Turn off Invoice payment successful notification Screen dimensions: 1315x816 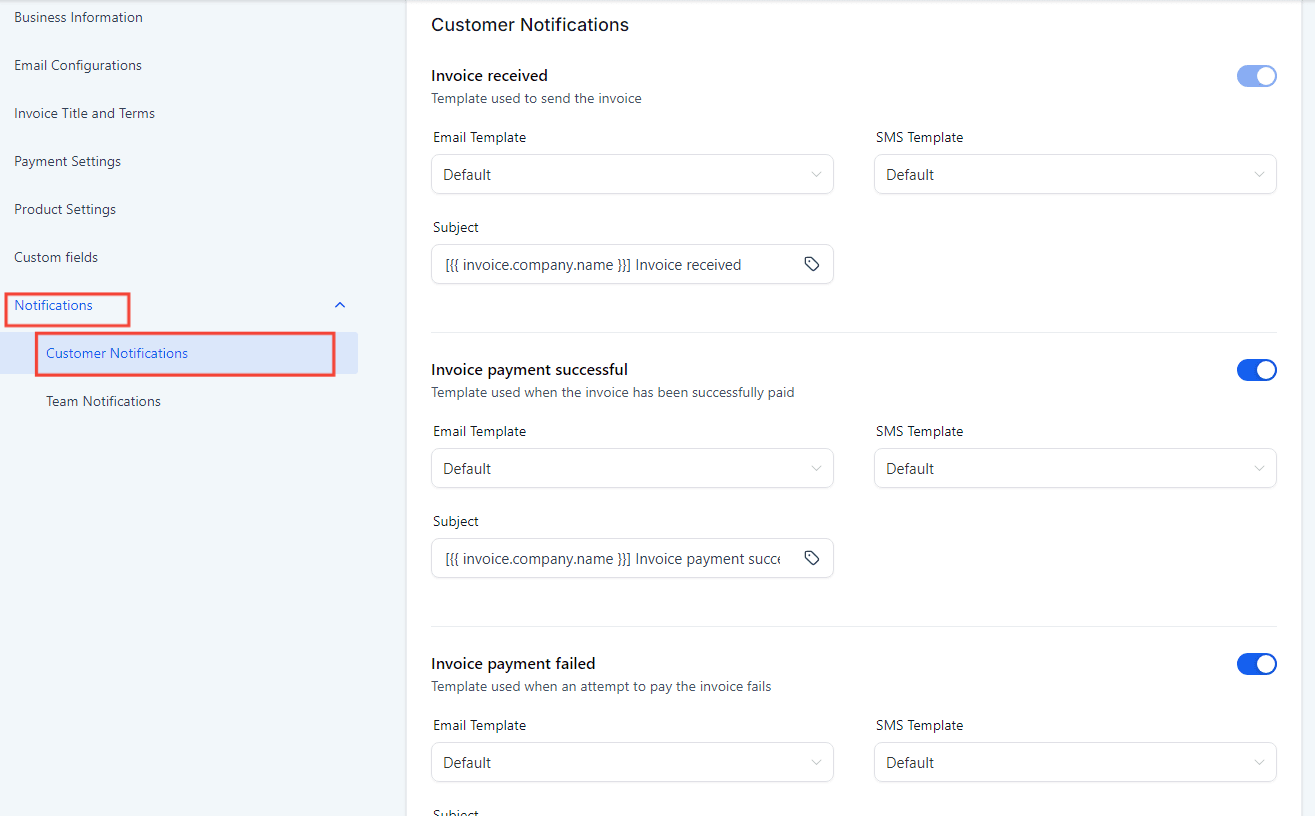[x=1256, y=369]
